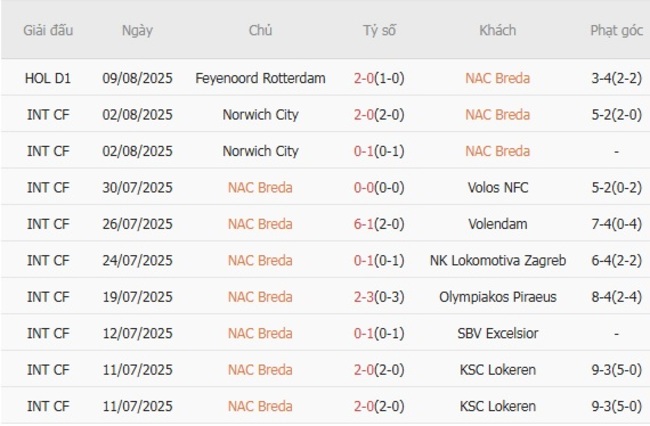Click the 2-3 score versus Olympiakos
The width and height of the screenshot is (650, 426).
tap(365, 297)
